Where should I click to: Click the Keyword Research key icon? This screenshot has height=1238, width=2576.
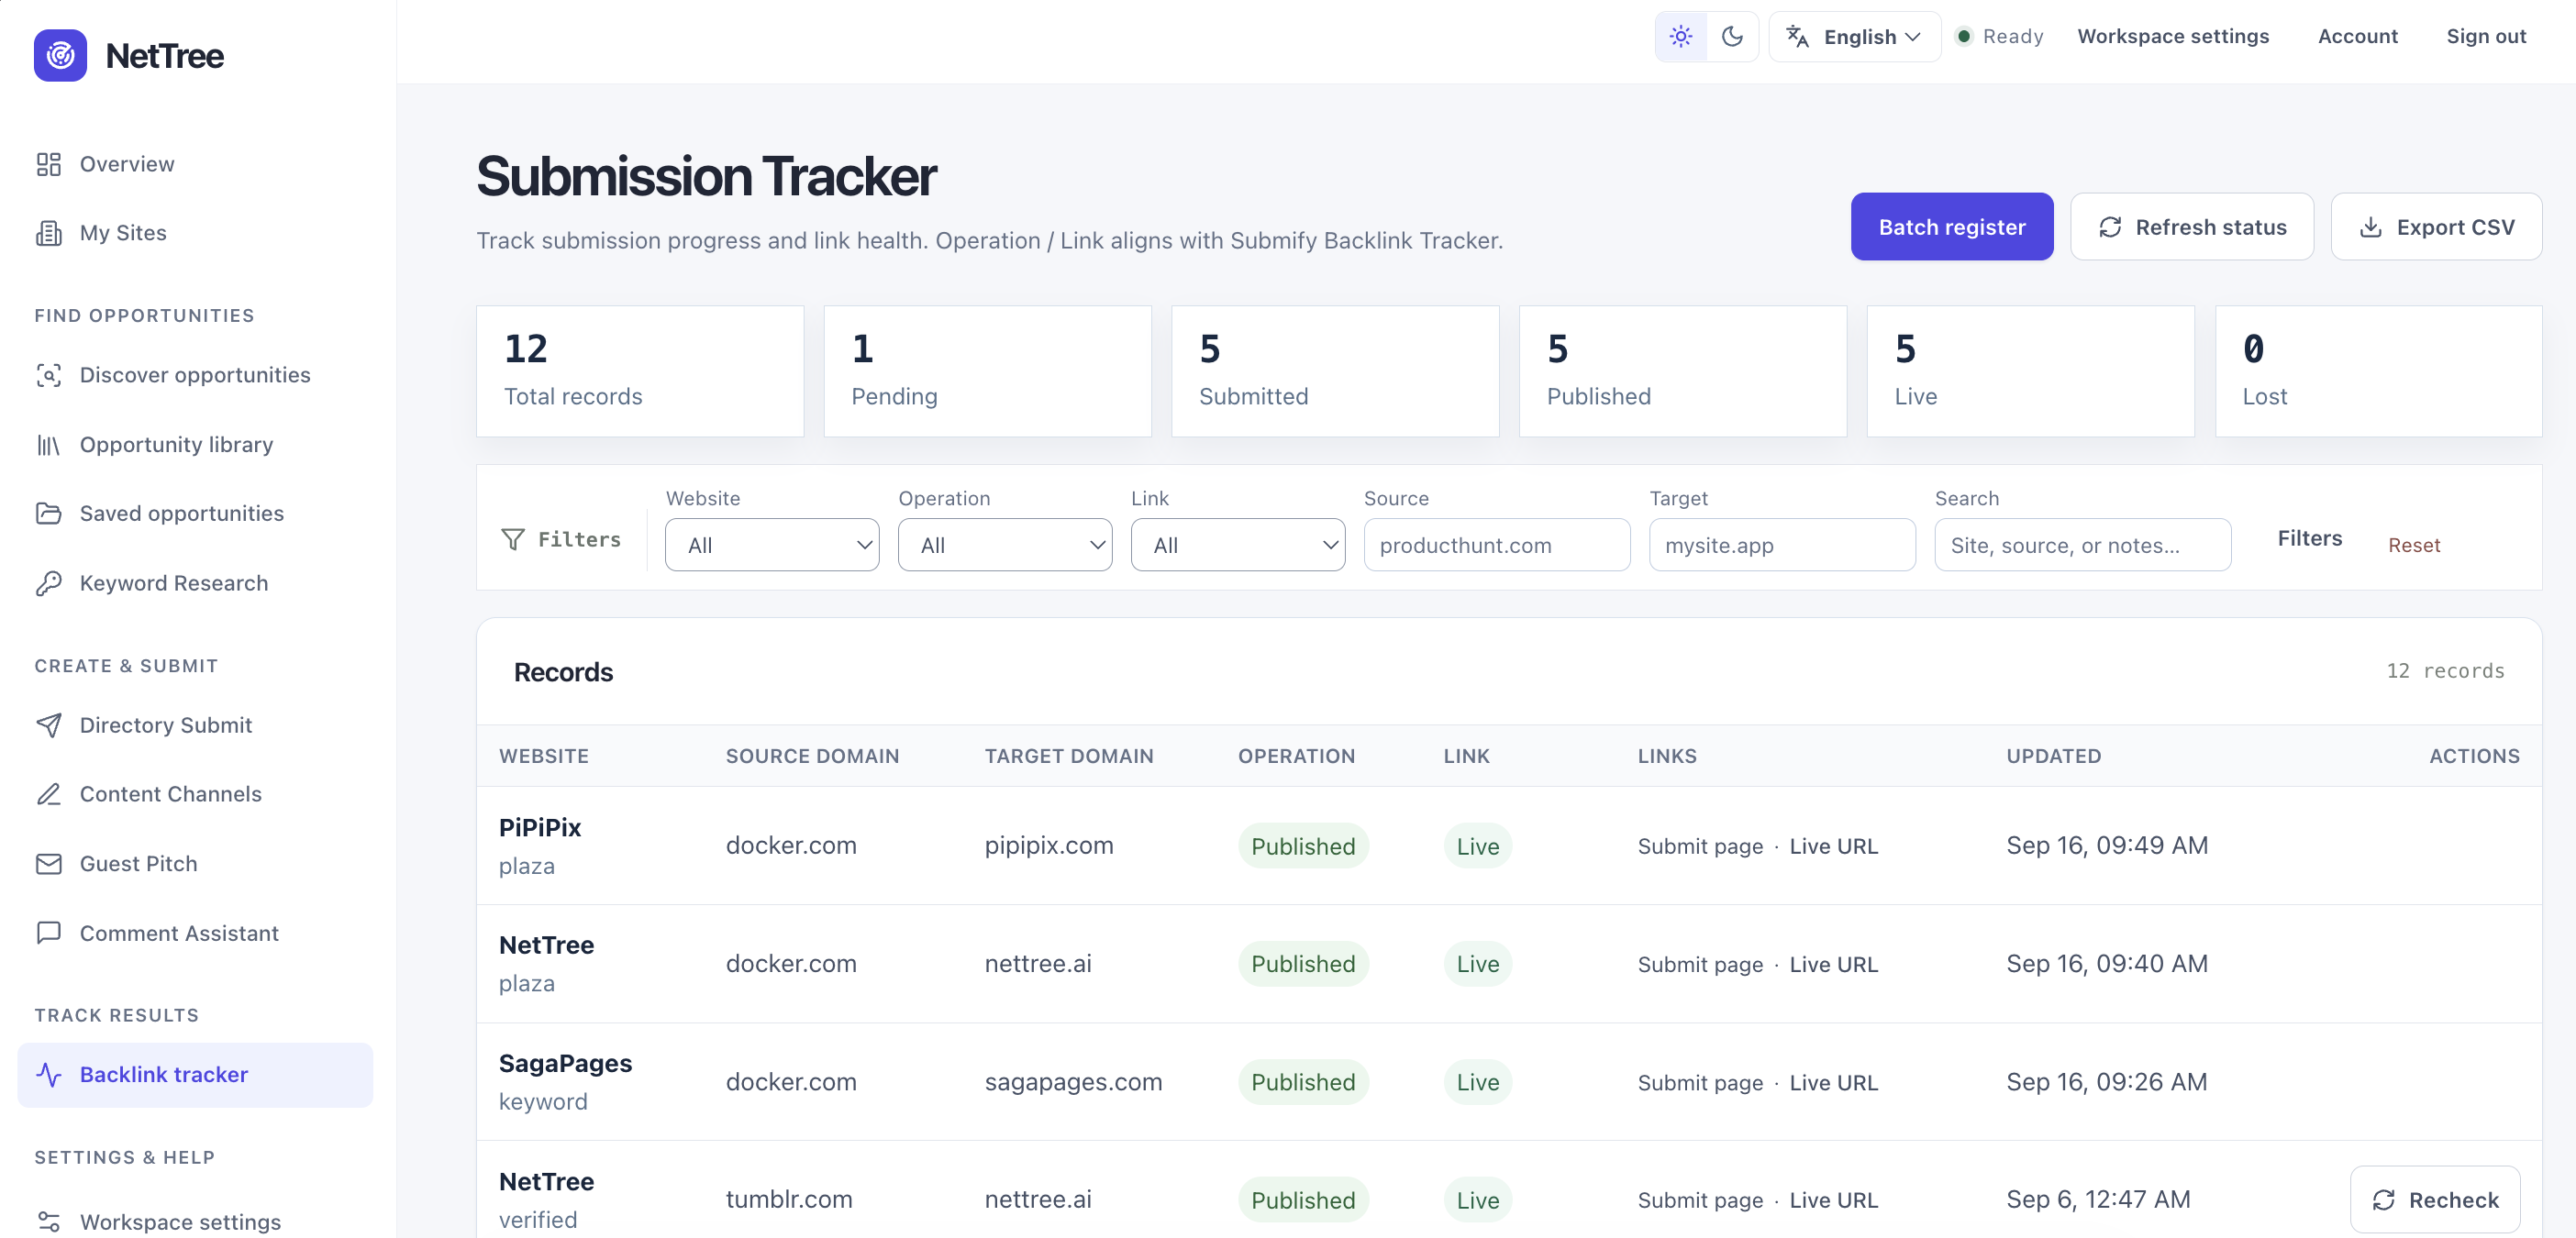(x=48, y=583)
